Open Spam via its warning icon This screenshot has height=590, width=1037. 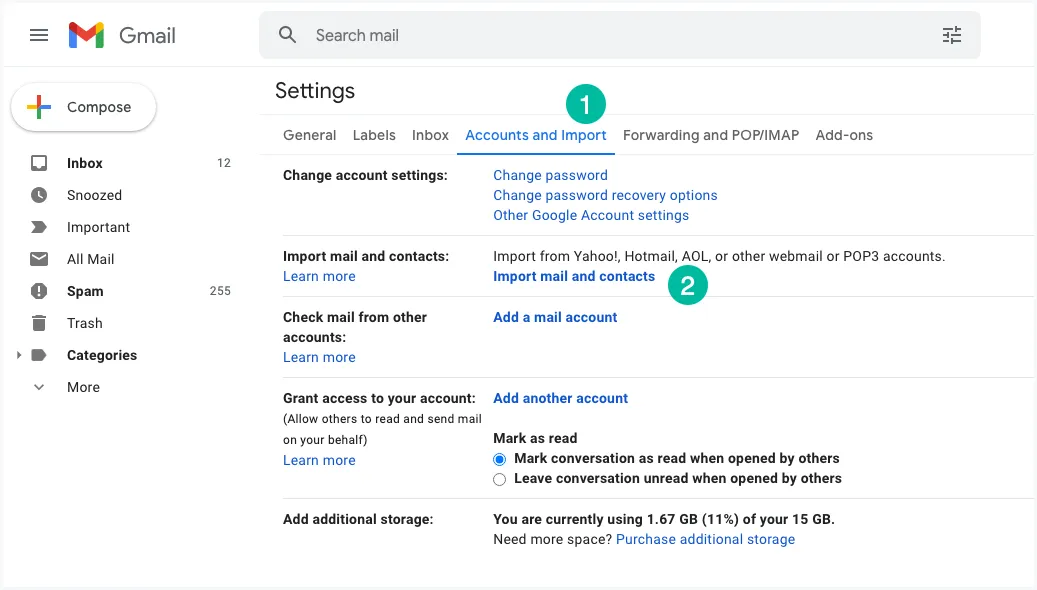tap(37, 291)
